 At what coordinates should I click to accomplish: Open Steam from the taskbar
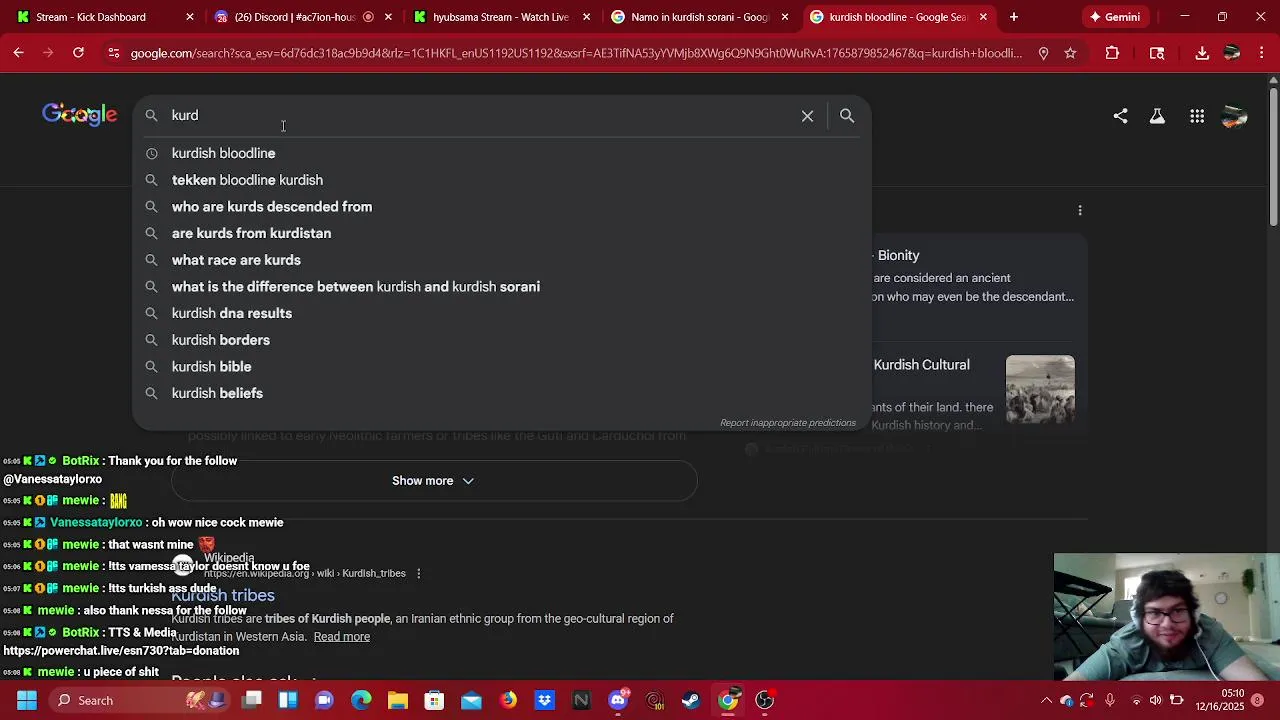691,700
